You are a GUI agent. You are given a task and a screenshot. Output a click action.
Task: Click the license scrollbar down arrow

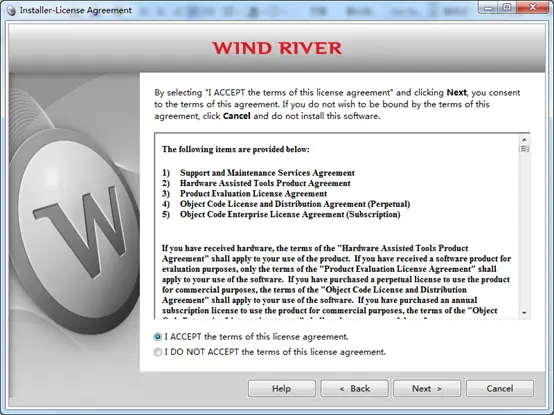524,313
